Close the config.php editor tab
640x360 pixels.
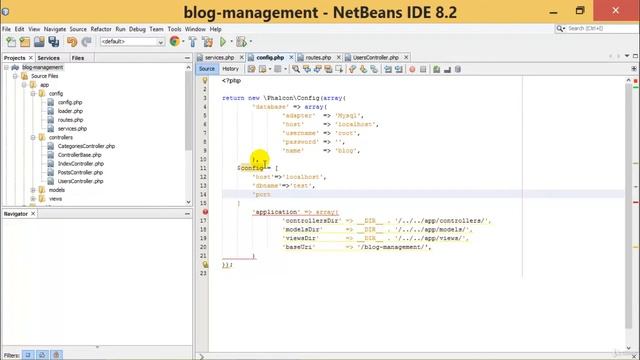tap(291, 58)
